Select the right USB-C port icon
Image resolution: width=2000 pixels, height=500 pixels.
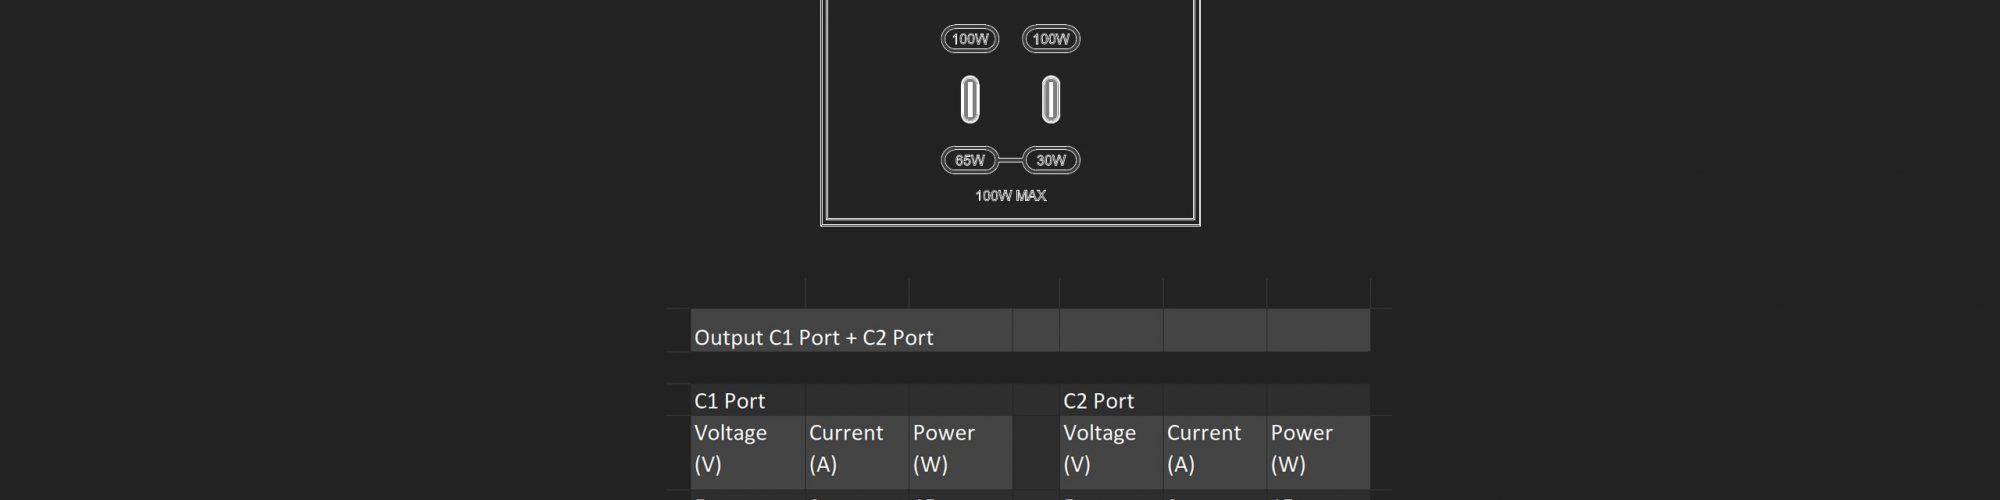1051,100
